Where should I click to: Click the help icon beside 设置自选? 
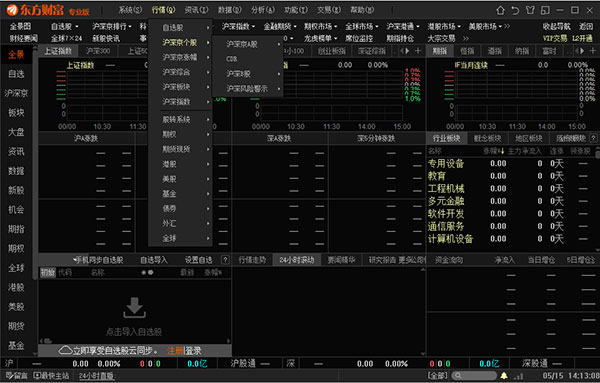point(225,260)
